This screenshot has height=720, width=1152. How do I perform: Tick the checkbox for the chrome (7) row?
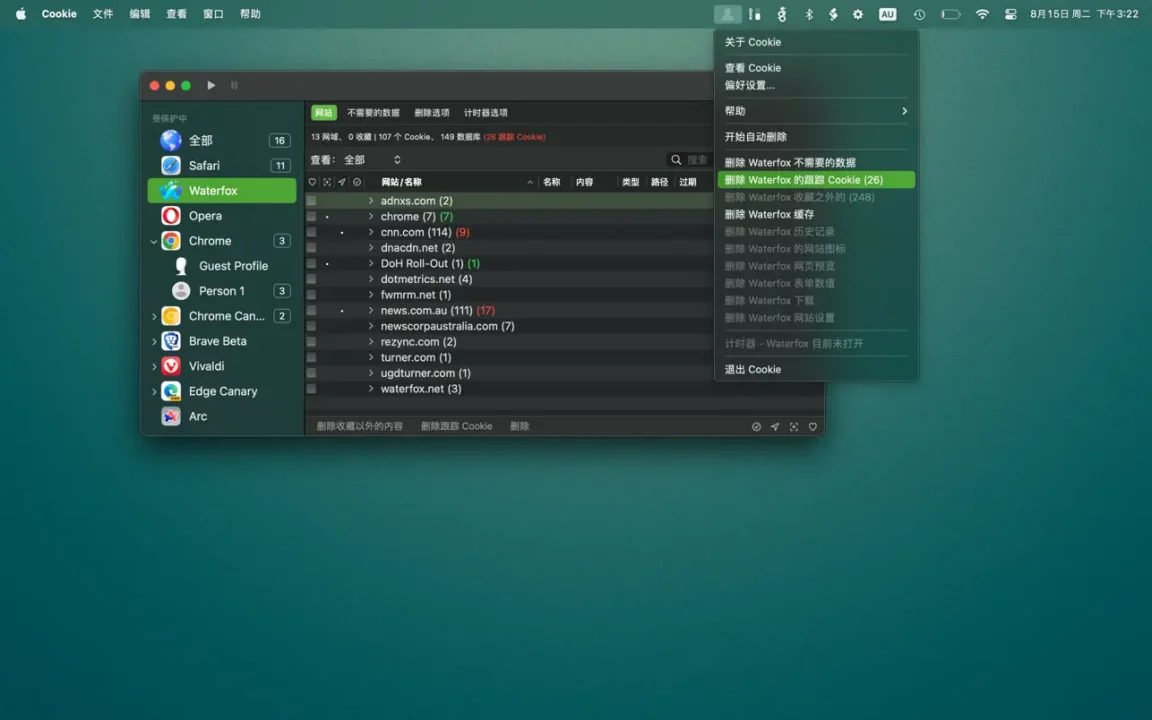click(312, 217)
